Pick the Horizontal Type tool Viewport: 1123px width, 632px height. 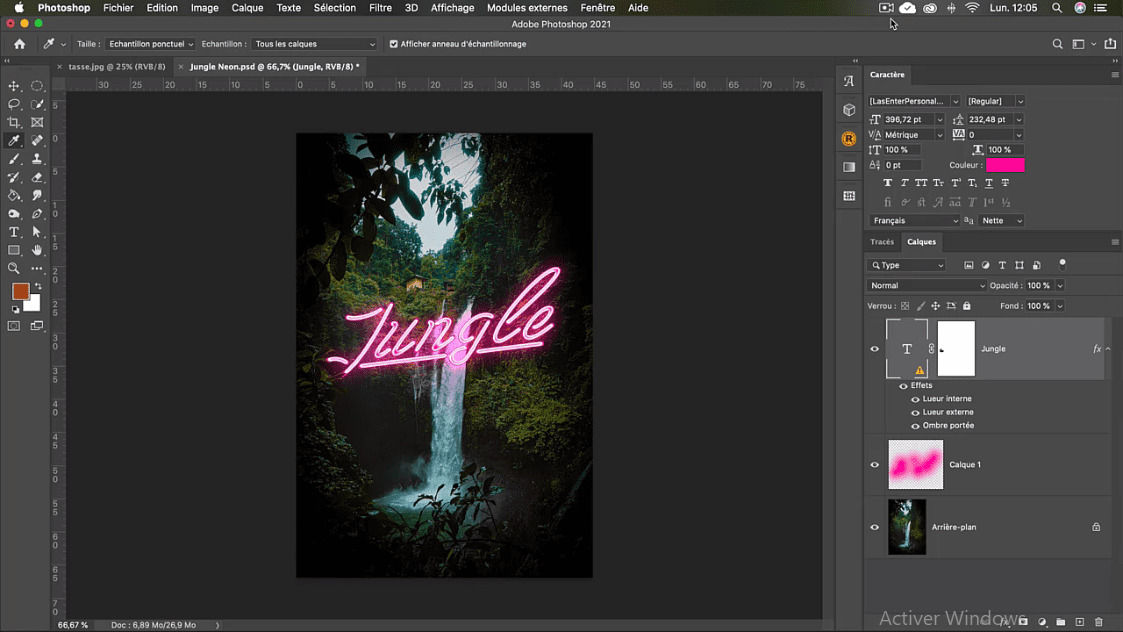pos(14,232)
